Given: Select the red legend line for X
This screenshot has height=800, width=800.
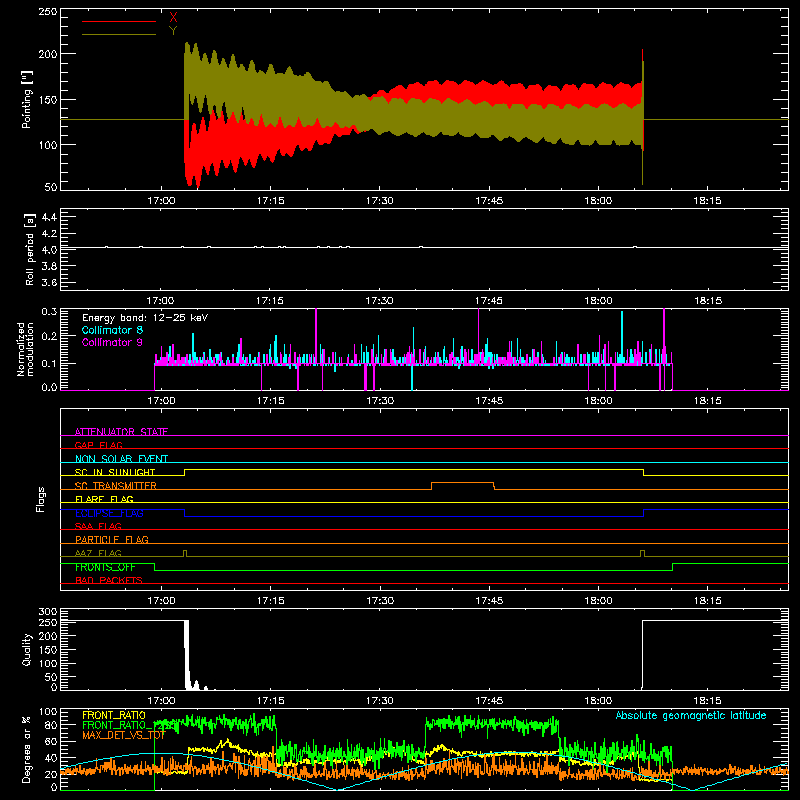Looking at the screenshot, I should click(119, 21).
